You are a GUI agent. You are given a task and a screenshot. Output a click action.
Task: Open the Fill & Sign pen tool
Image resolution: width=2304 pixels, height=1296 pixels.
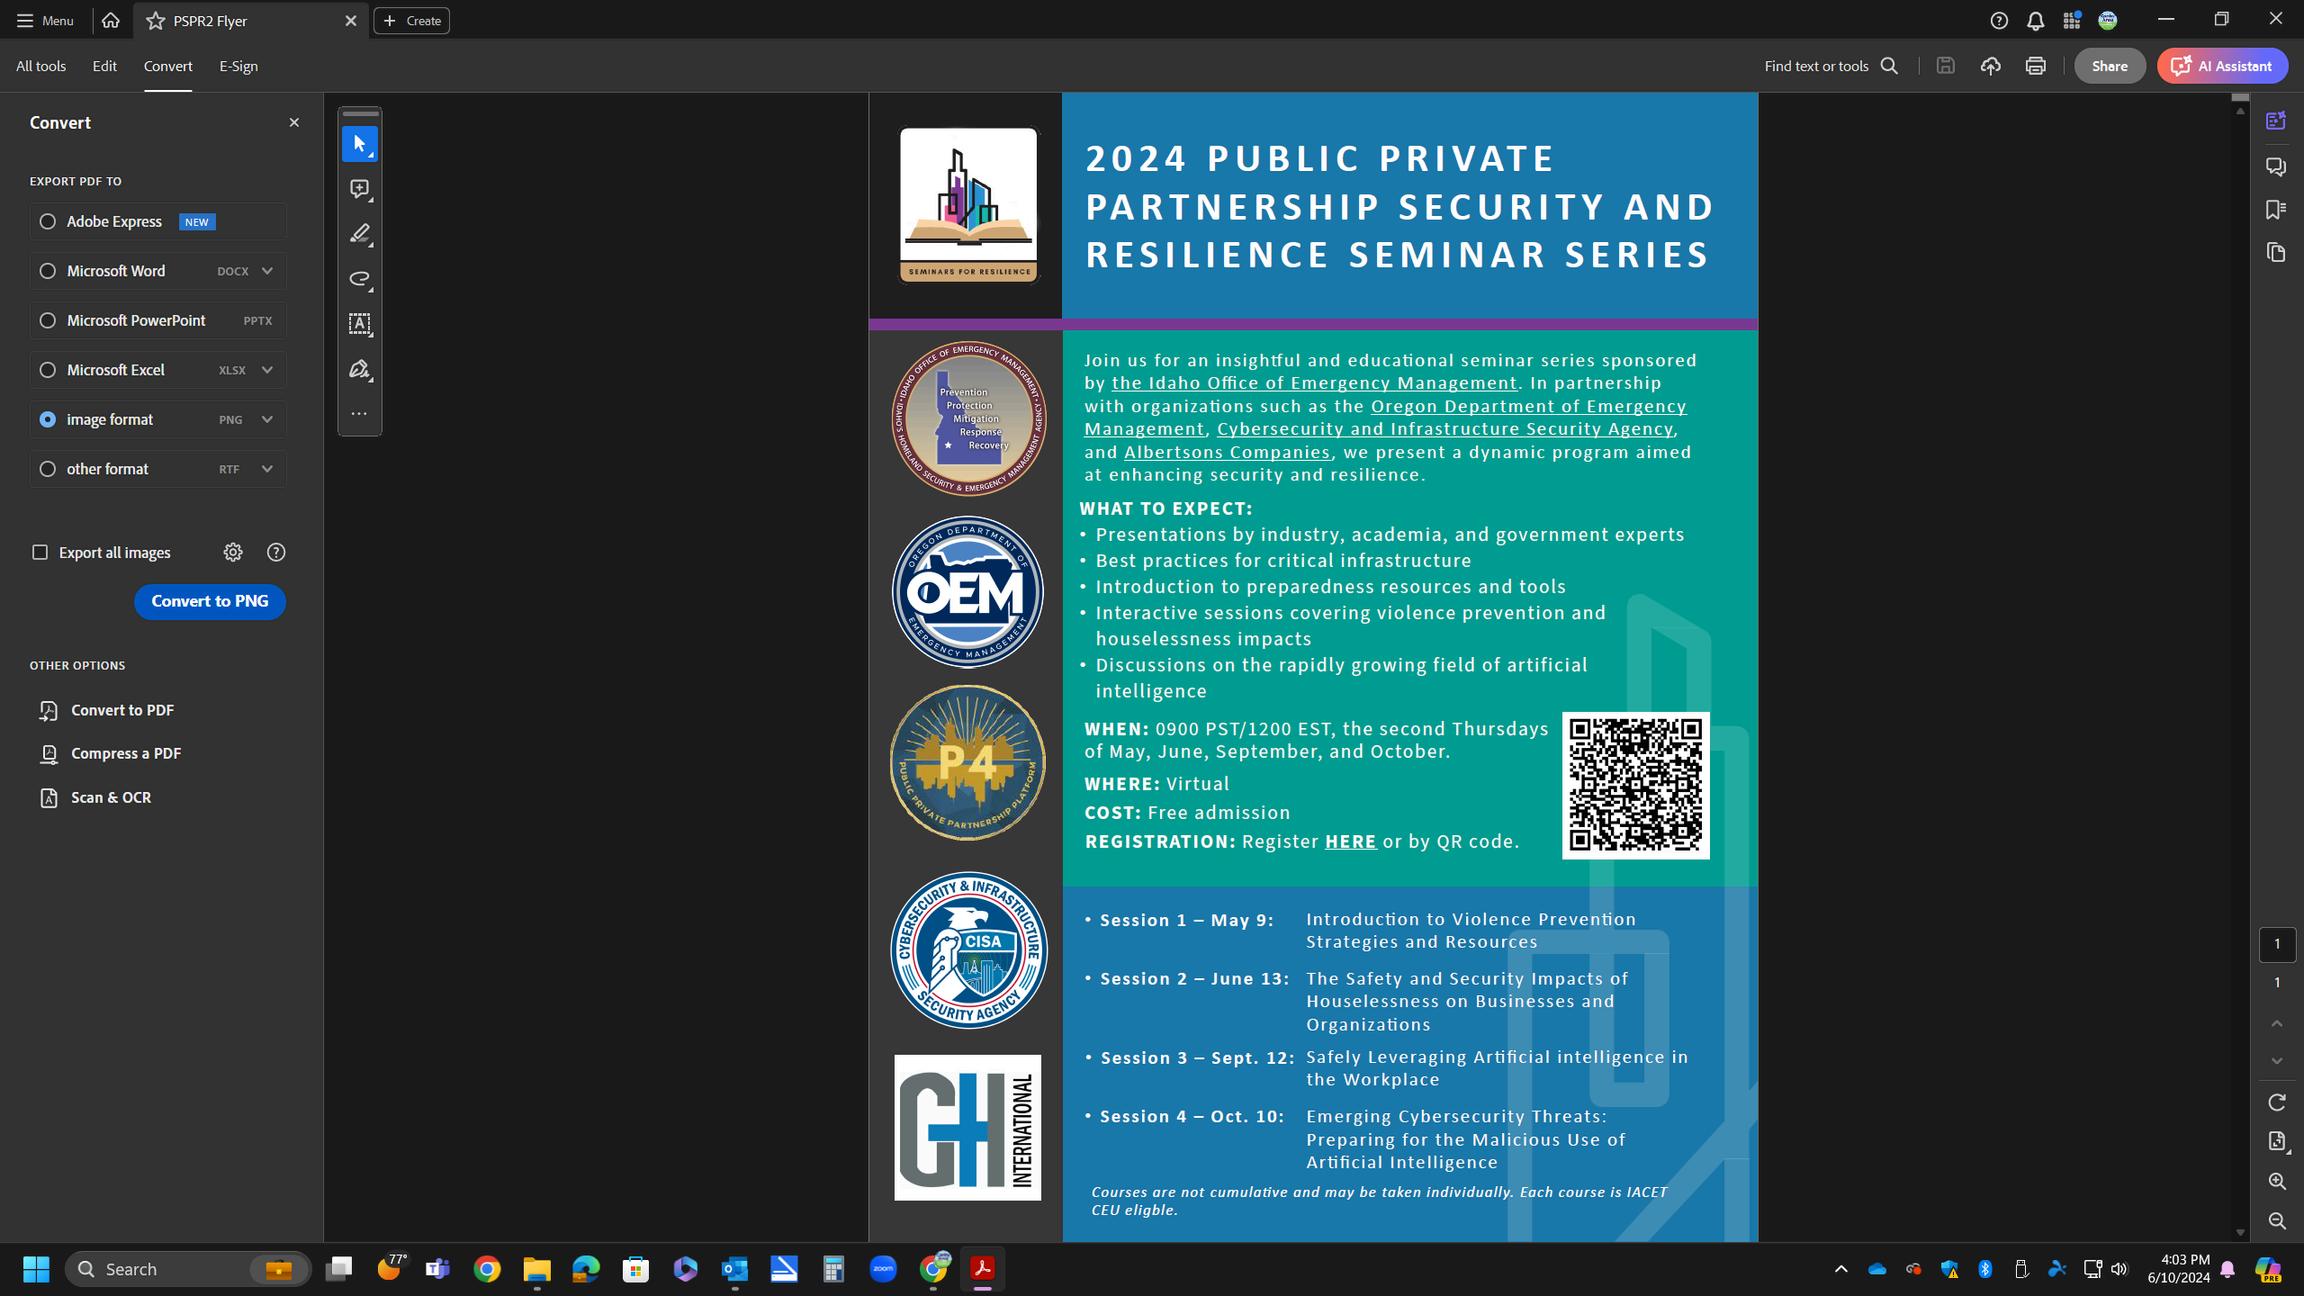point(359,369)
